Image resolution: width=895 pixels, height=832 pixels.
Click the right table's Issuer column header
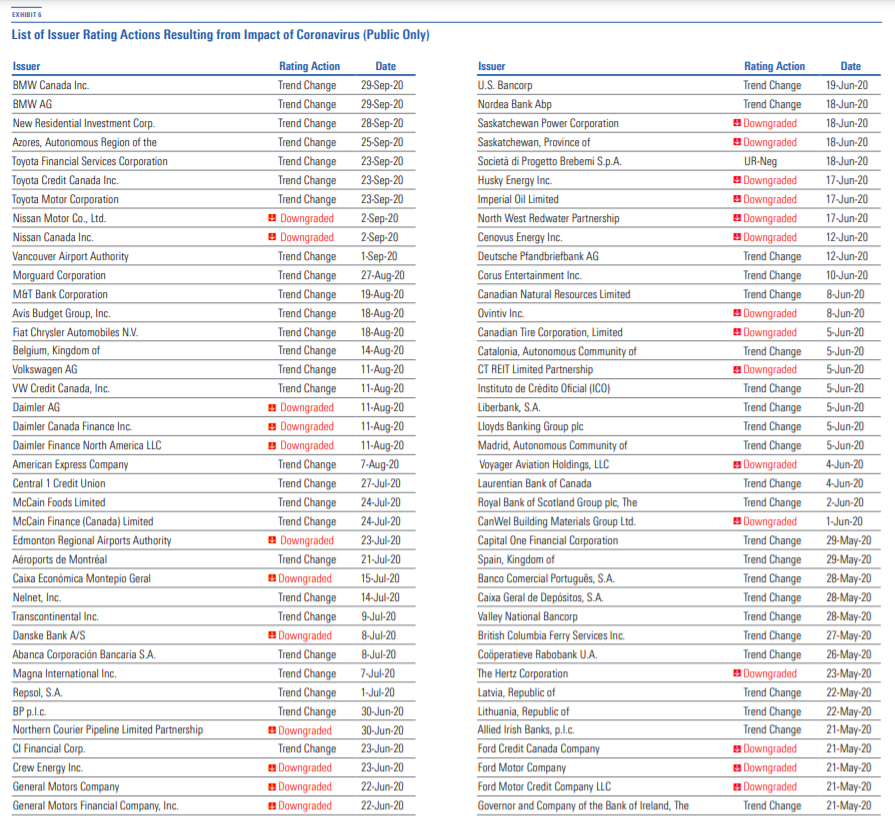491,66
